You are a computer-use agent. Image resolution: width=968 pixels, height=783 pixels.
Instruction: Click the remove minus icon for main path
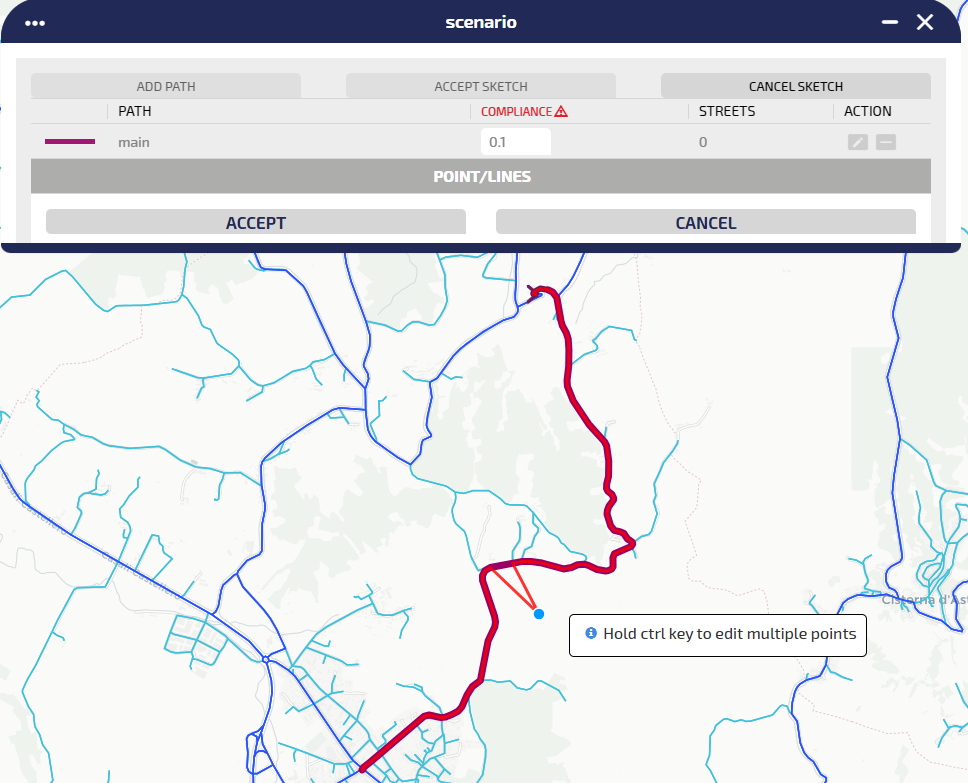click(x=885, y=142)
